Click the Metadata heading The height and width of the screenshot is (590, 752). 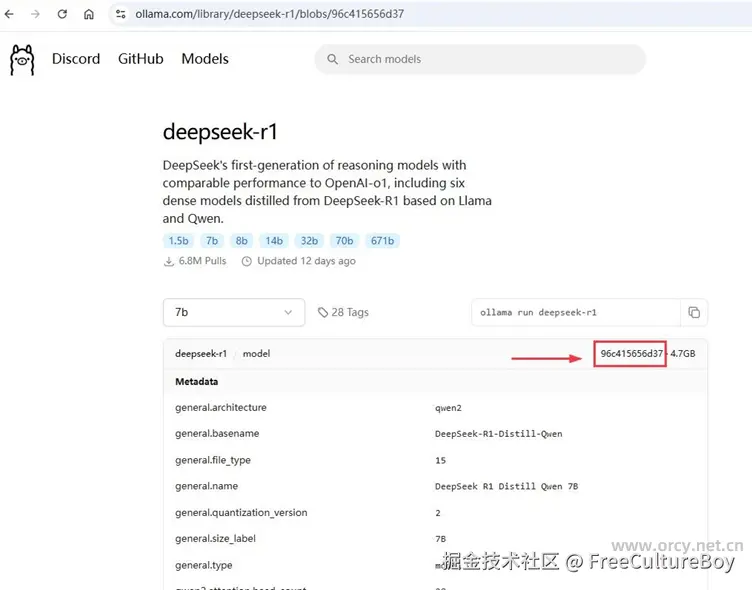(x=197, y=381)
